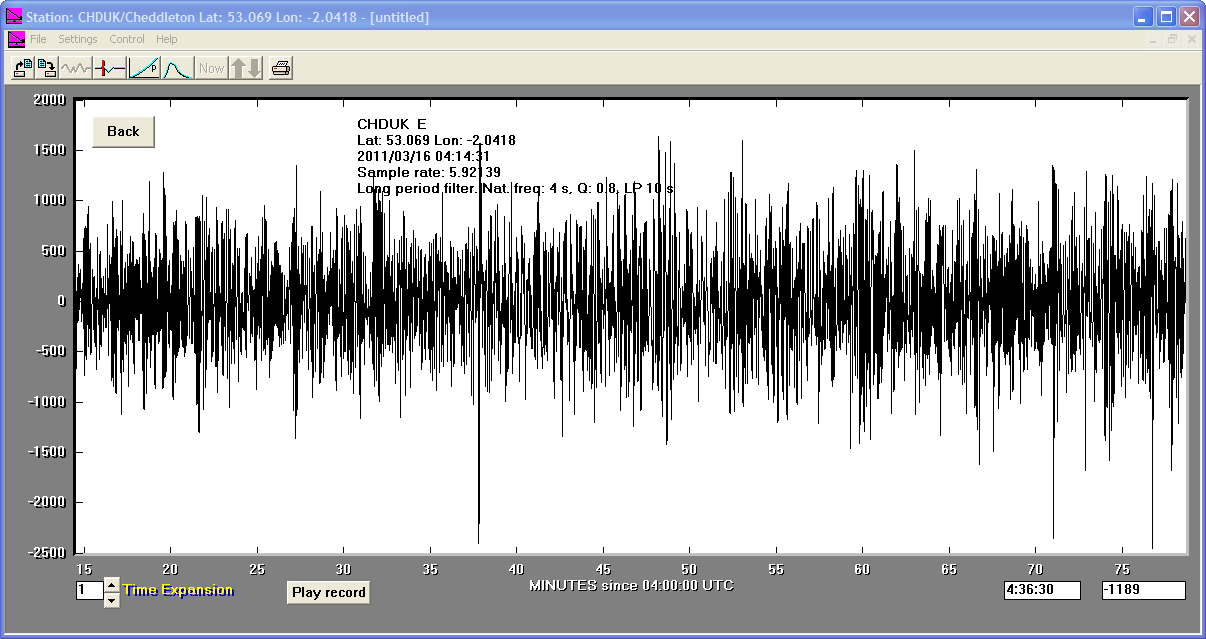
Task: Click the 'CHDUK E' channel label
Action: 392,124
